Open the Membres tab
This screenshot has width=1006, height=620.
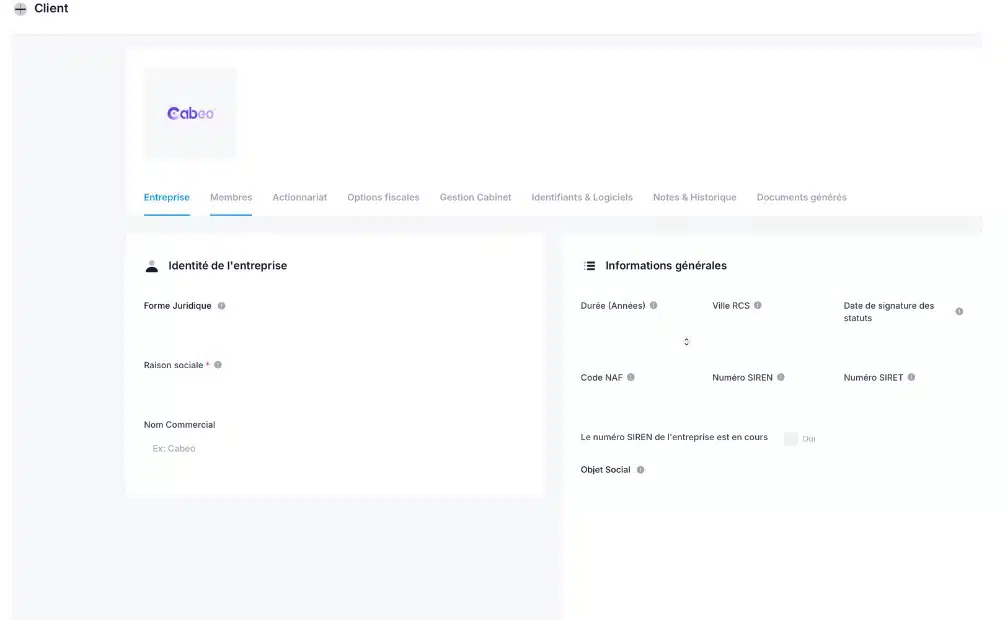231,198
